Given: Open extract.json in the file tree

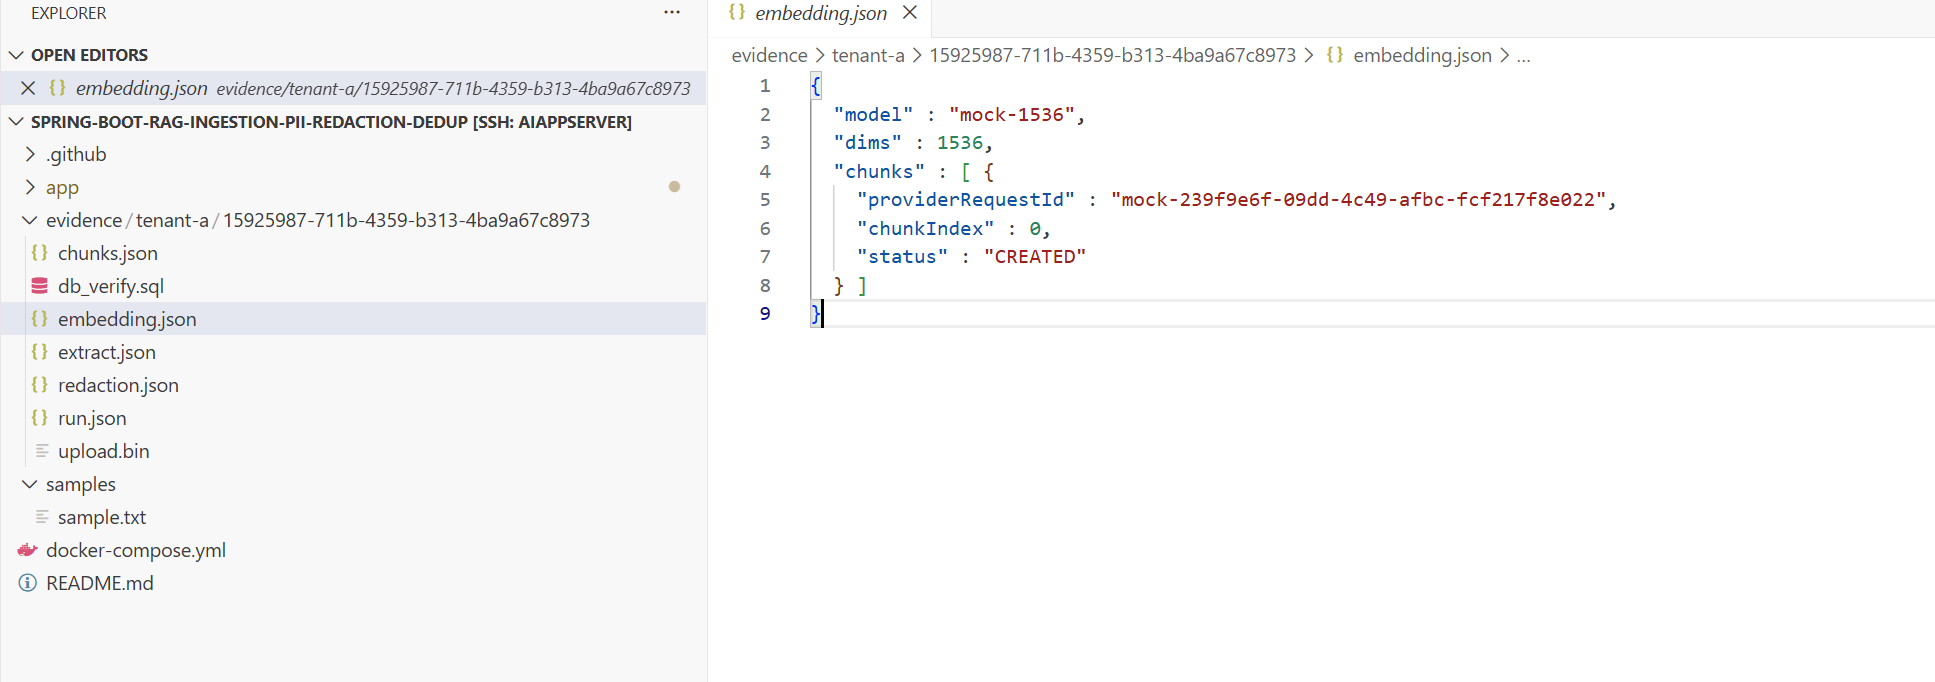Looking at the screenshot, I should 107,352.
